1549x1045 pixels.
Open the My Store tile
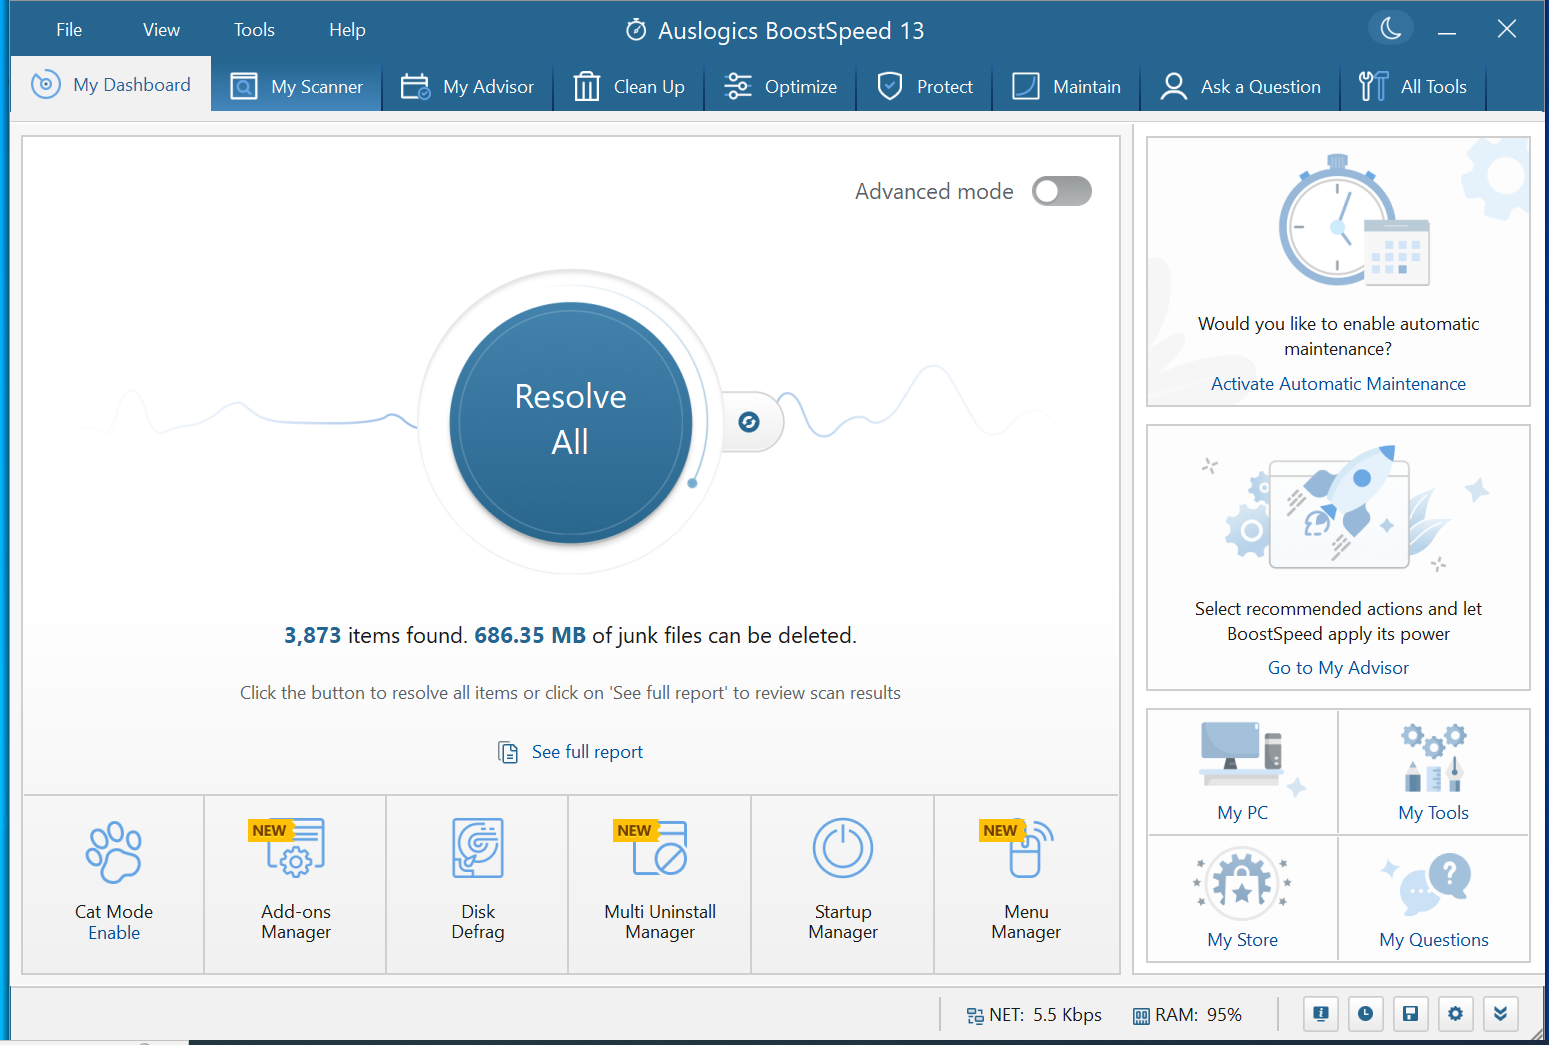[1242, 898]
